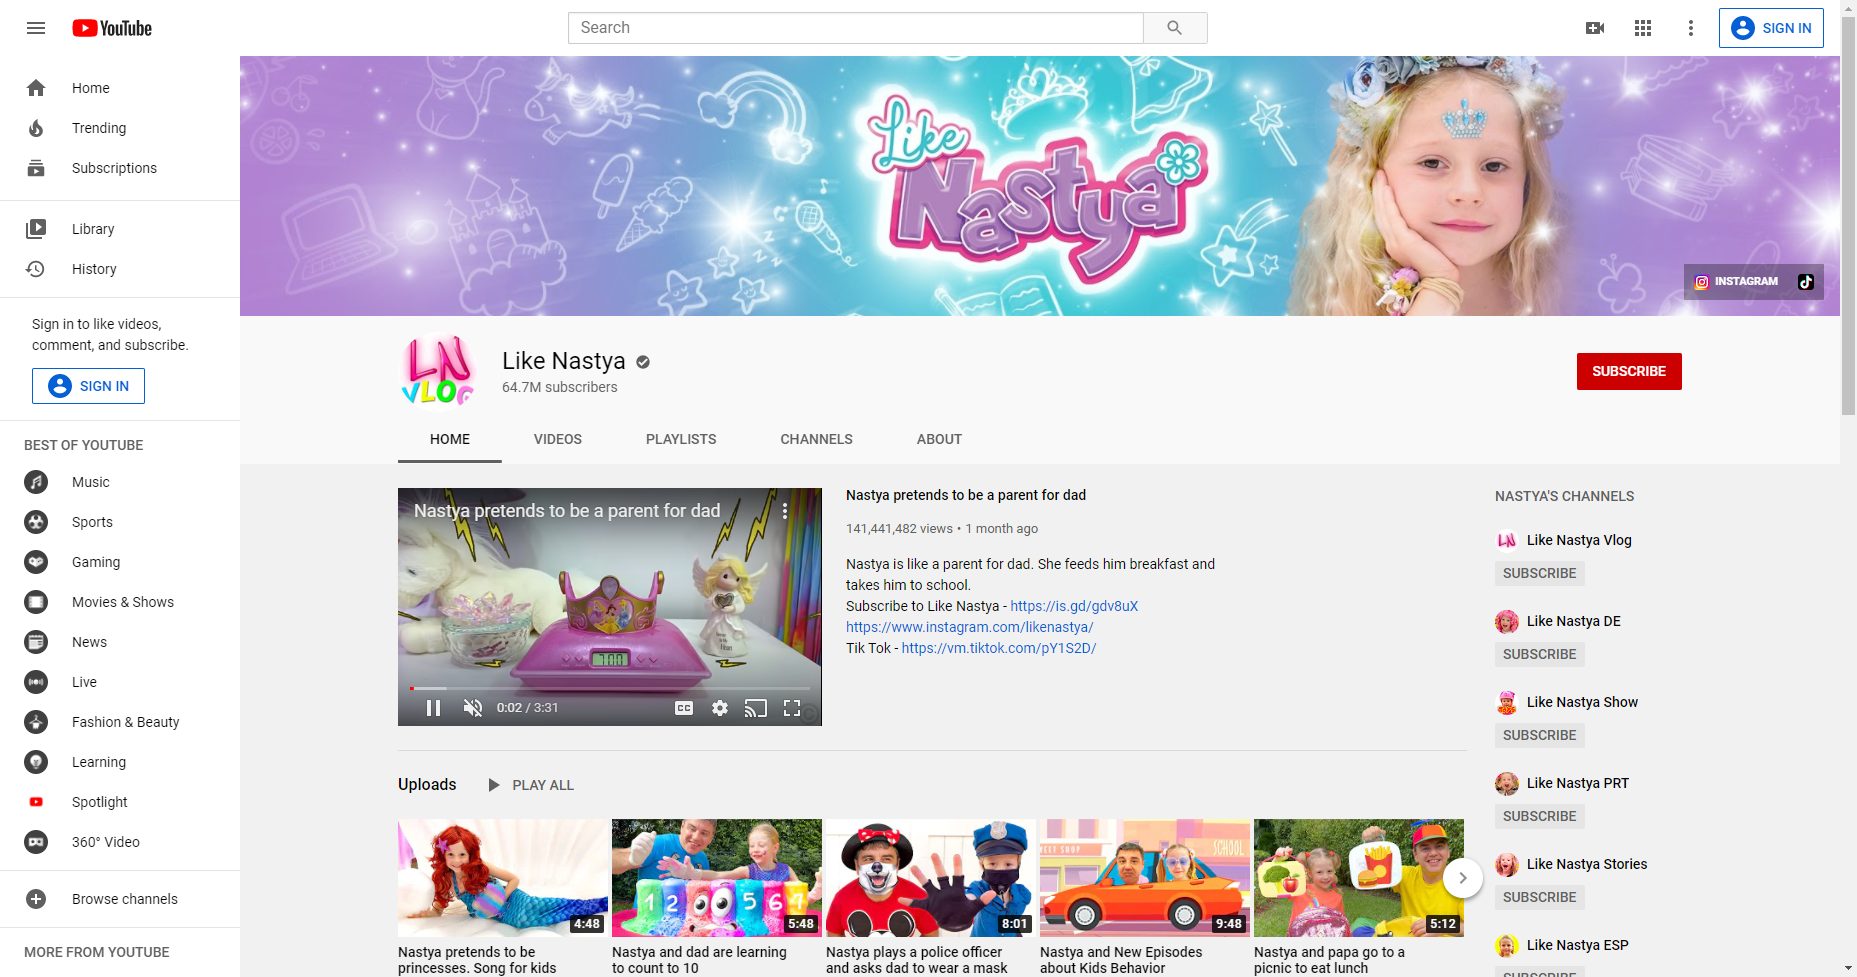Click the red Subscribe button for Like Nastya
This screenshot has width=1857, height=977.
coord(1629,371)
